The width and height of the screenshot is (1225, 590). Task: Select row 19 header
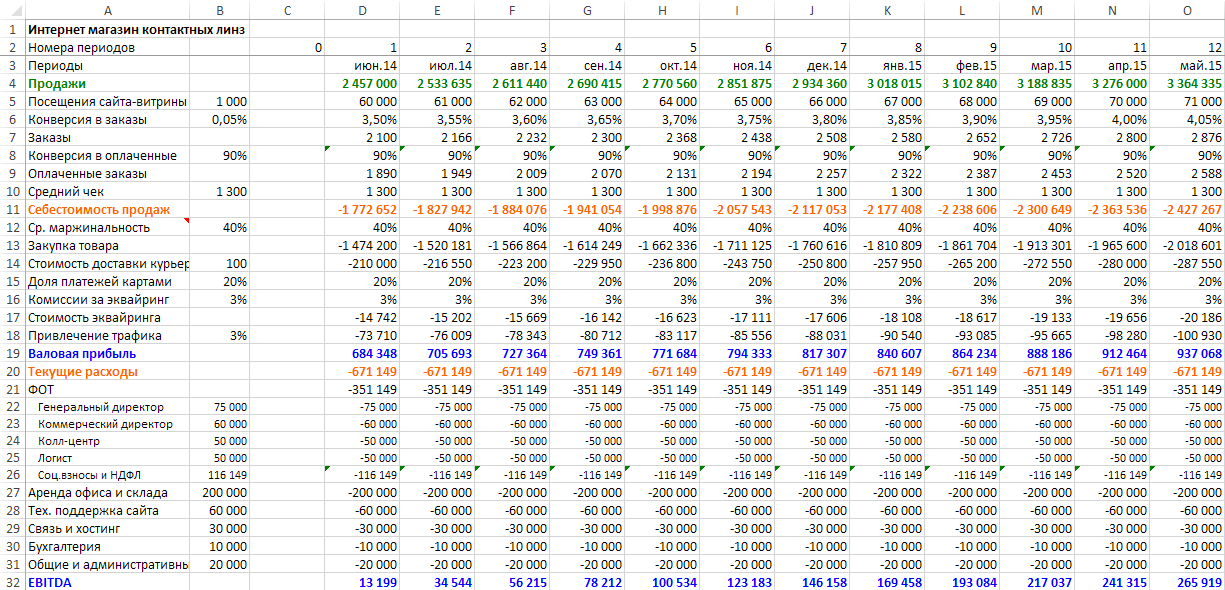tap(12, 353)
